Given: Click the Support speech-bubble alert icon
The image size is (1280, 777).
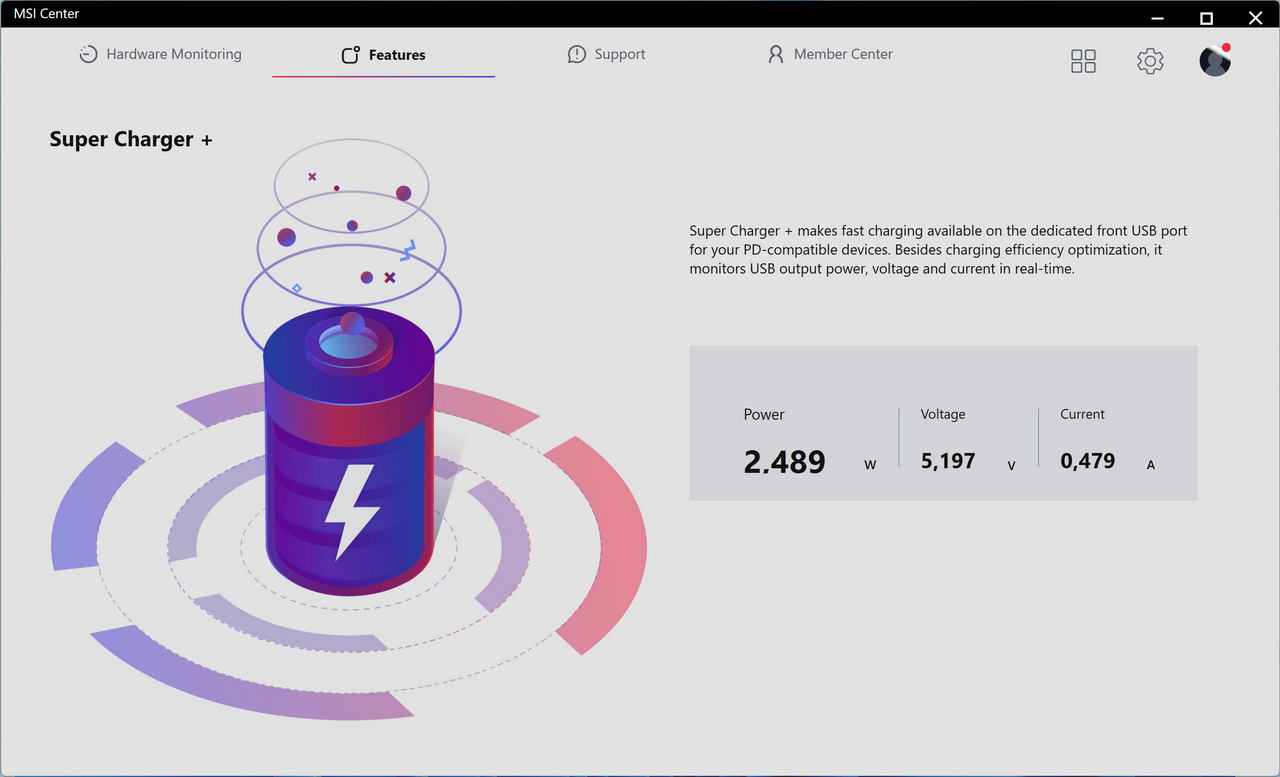Looking at the screenshot, I should (577, 55).
